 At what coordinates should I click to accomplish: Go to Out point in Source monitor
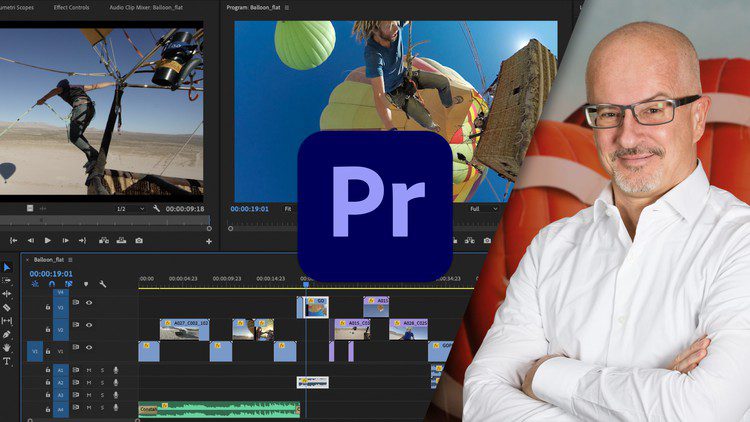tap(82, 241)
